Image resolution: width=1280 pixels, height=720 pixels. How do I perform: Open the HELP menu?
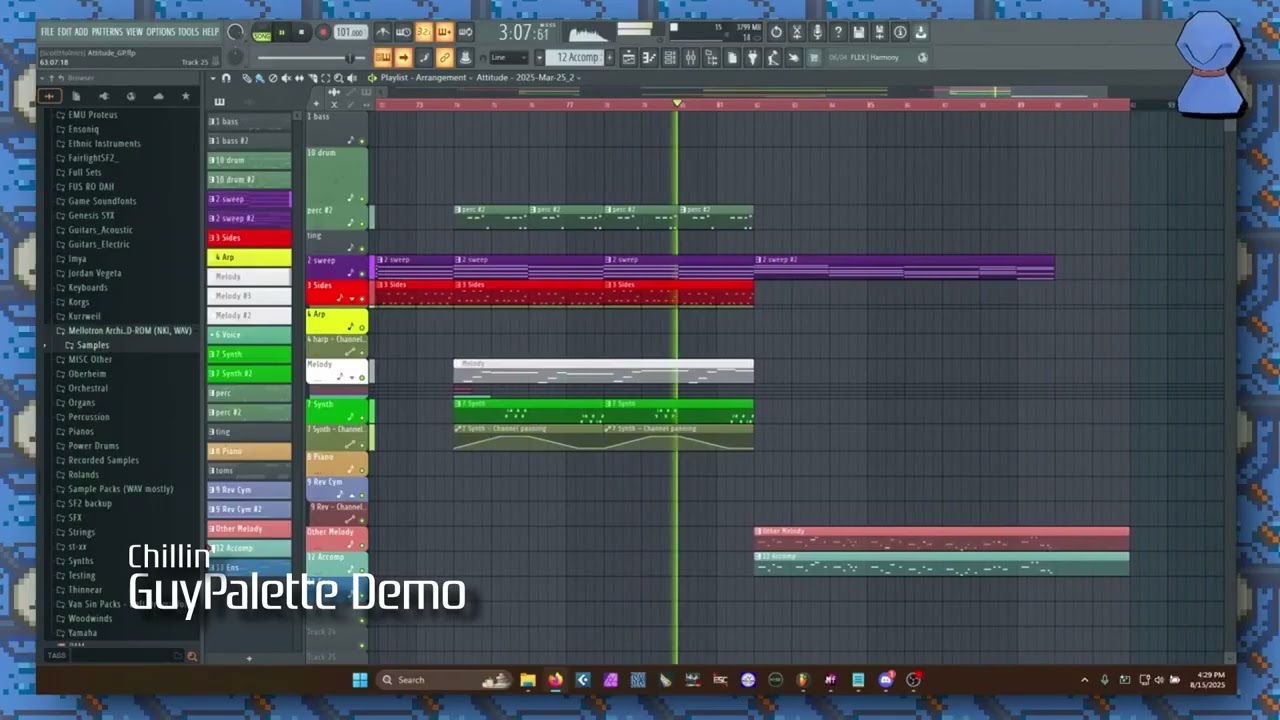(x=210, y=32)
